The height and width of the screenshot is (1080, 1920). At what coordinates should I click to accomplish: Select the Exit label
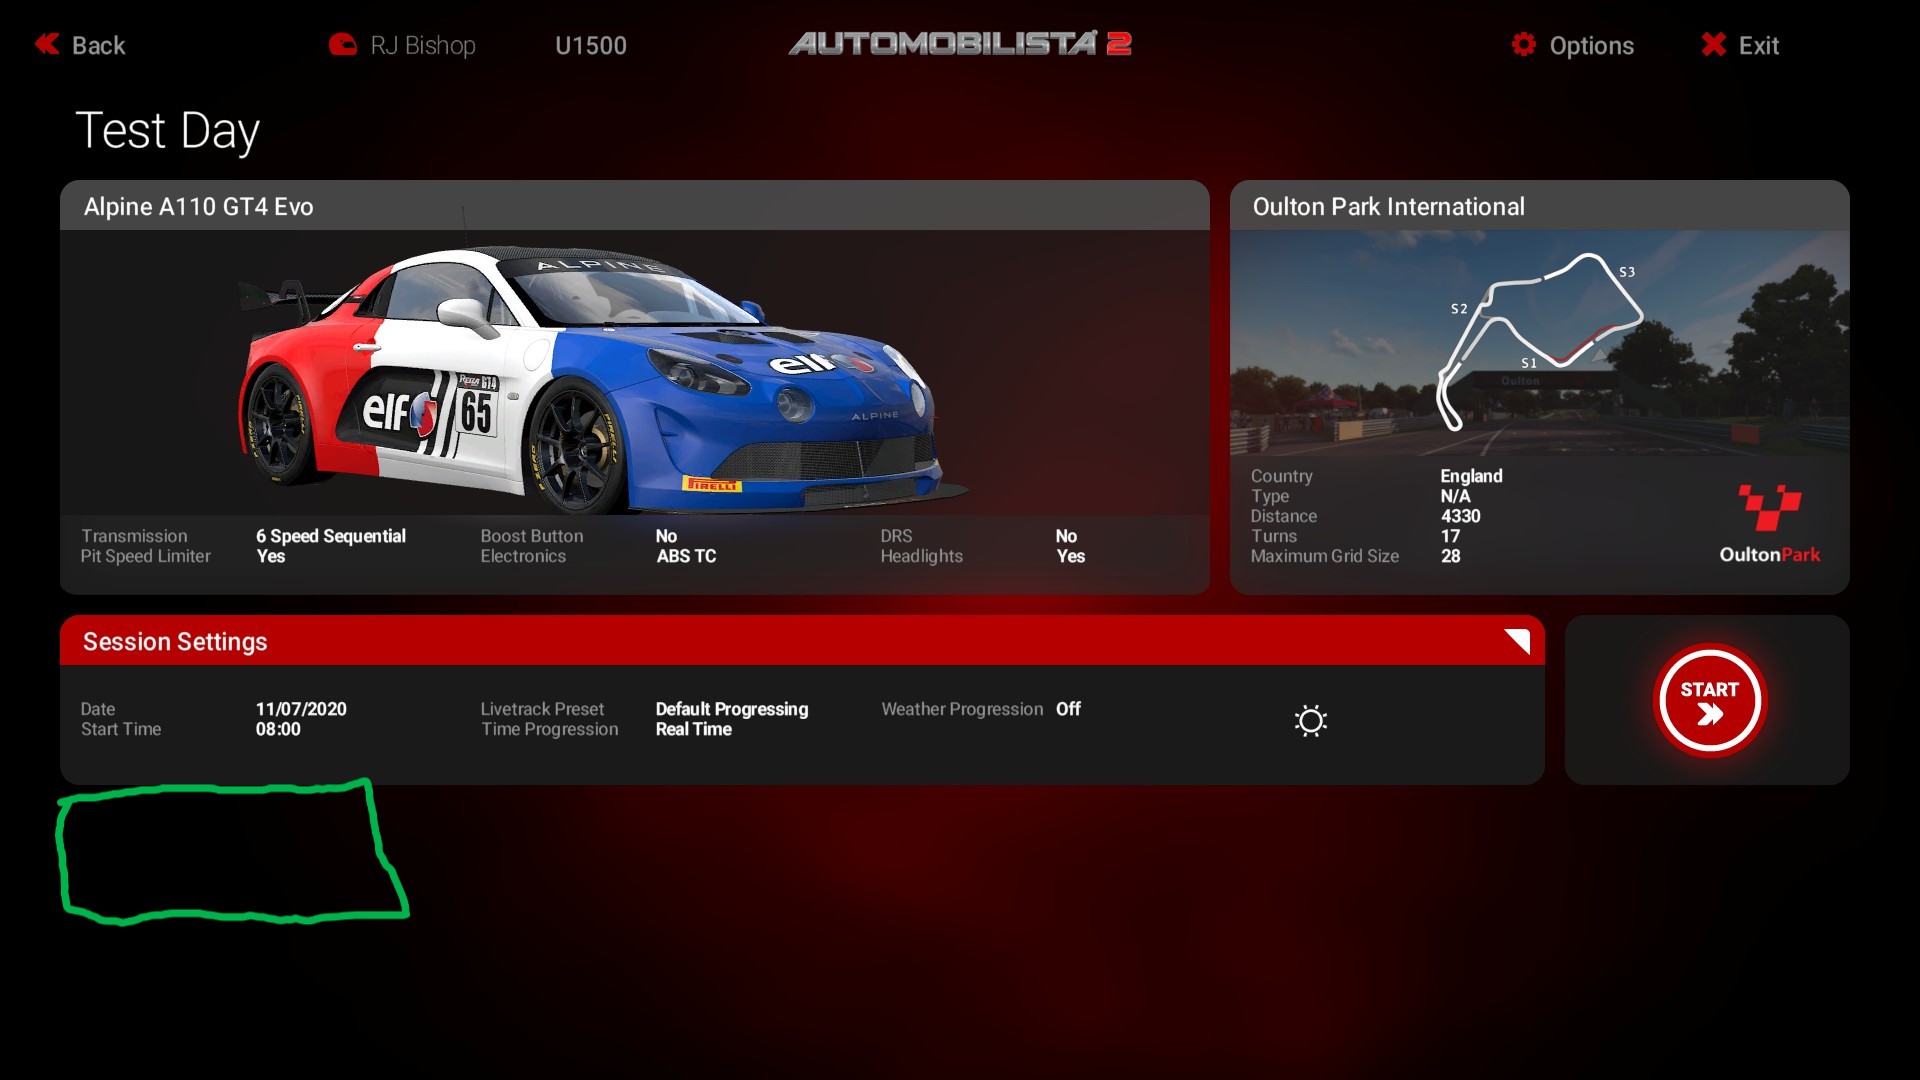[x=1758, y=45]
